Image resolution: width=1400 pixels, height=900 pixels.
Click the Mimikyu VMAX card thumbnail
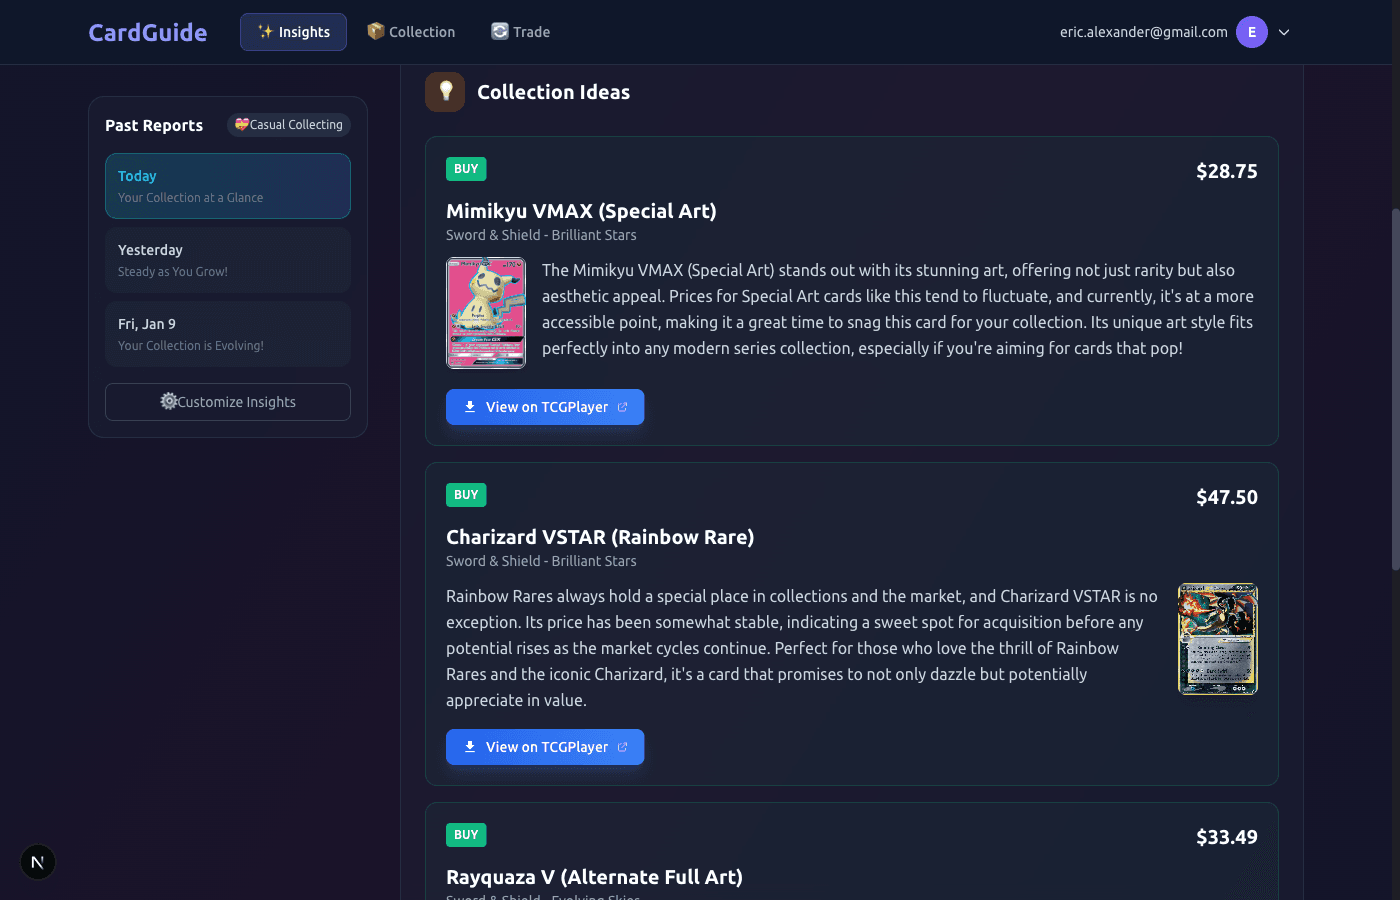point(486,312)
